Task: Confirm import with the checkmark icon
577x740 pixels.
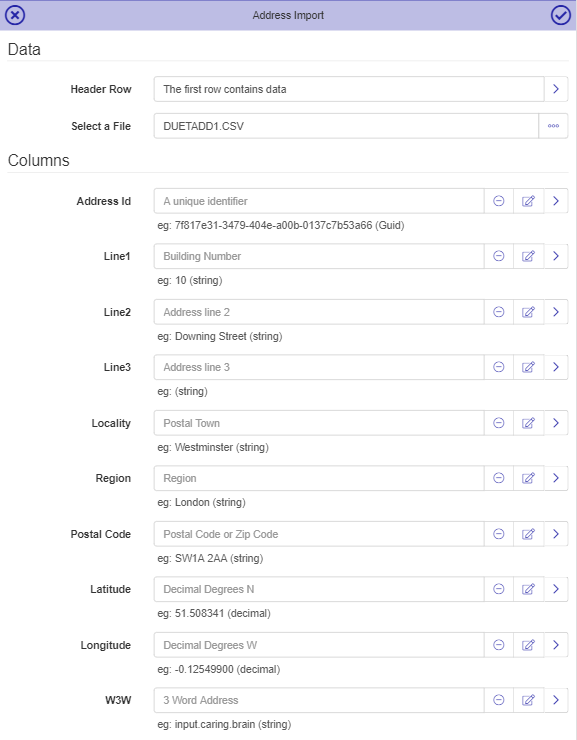Action: tap(560, 16)
